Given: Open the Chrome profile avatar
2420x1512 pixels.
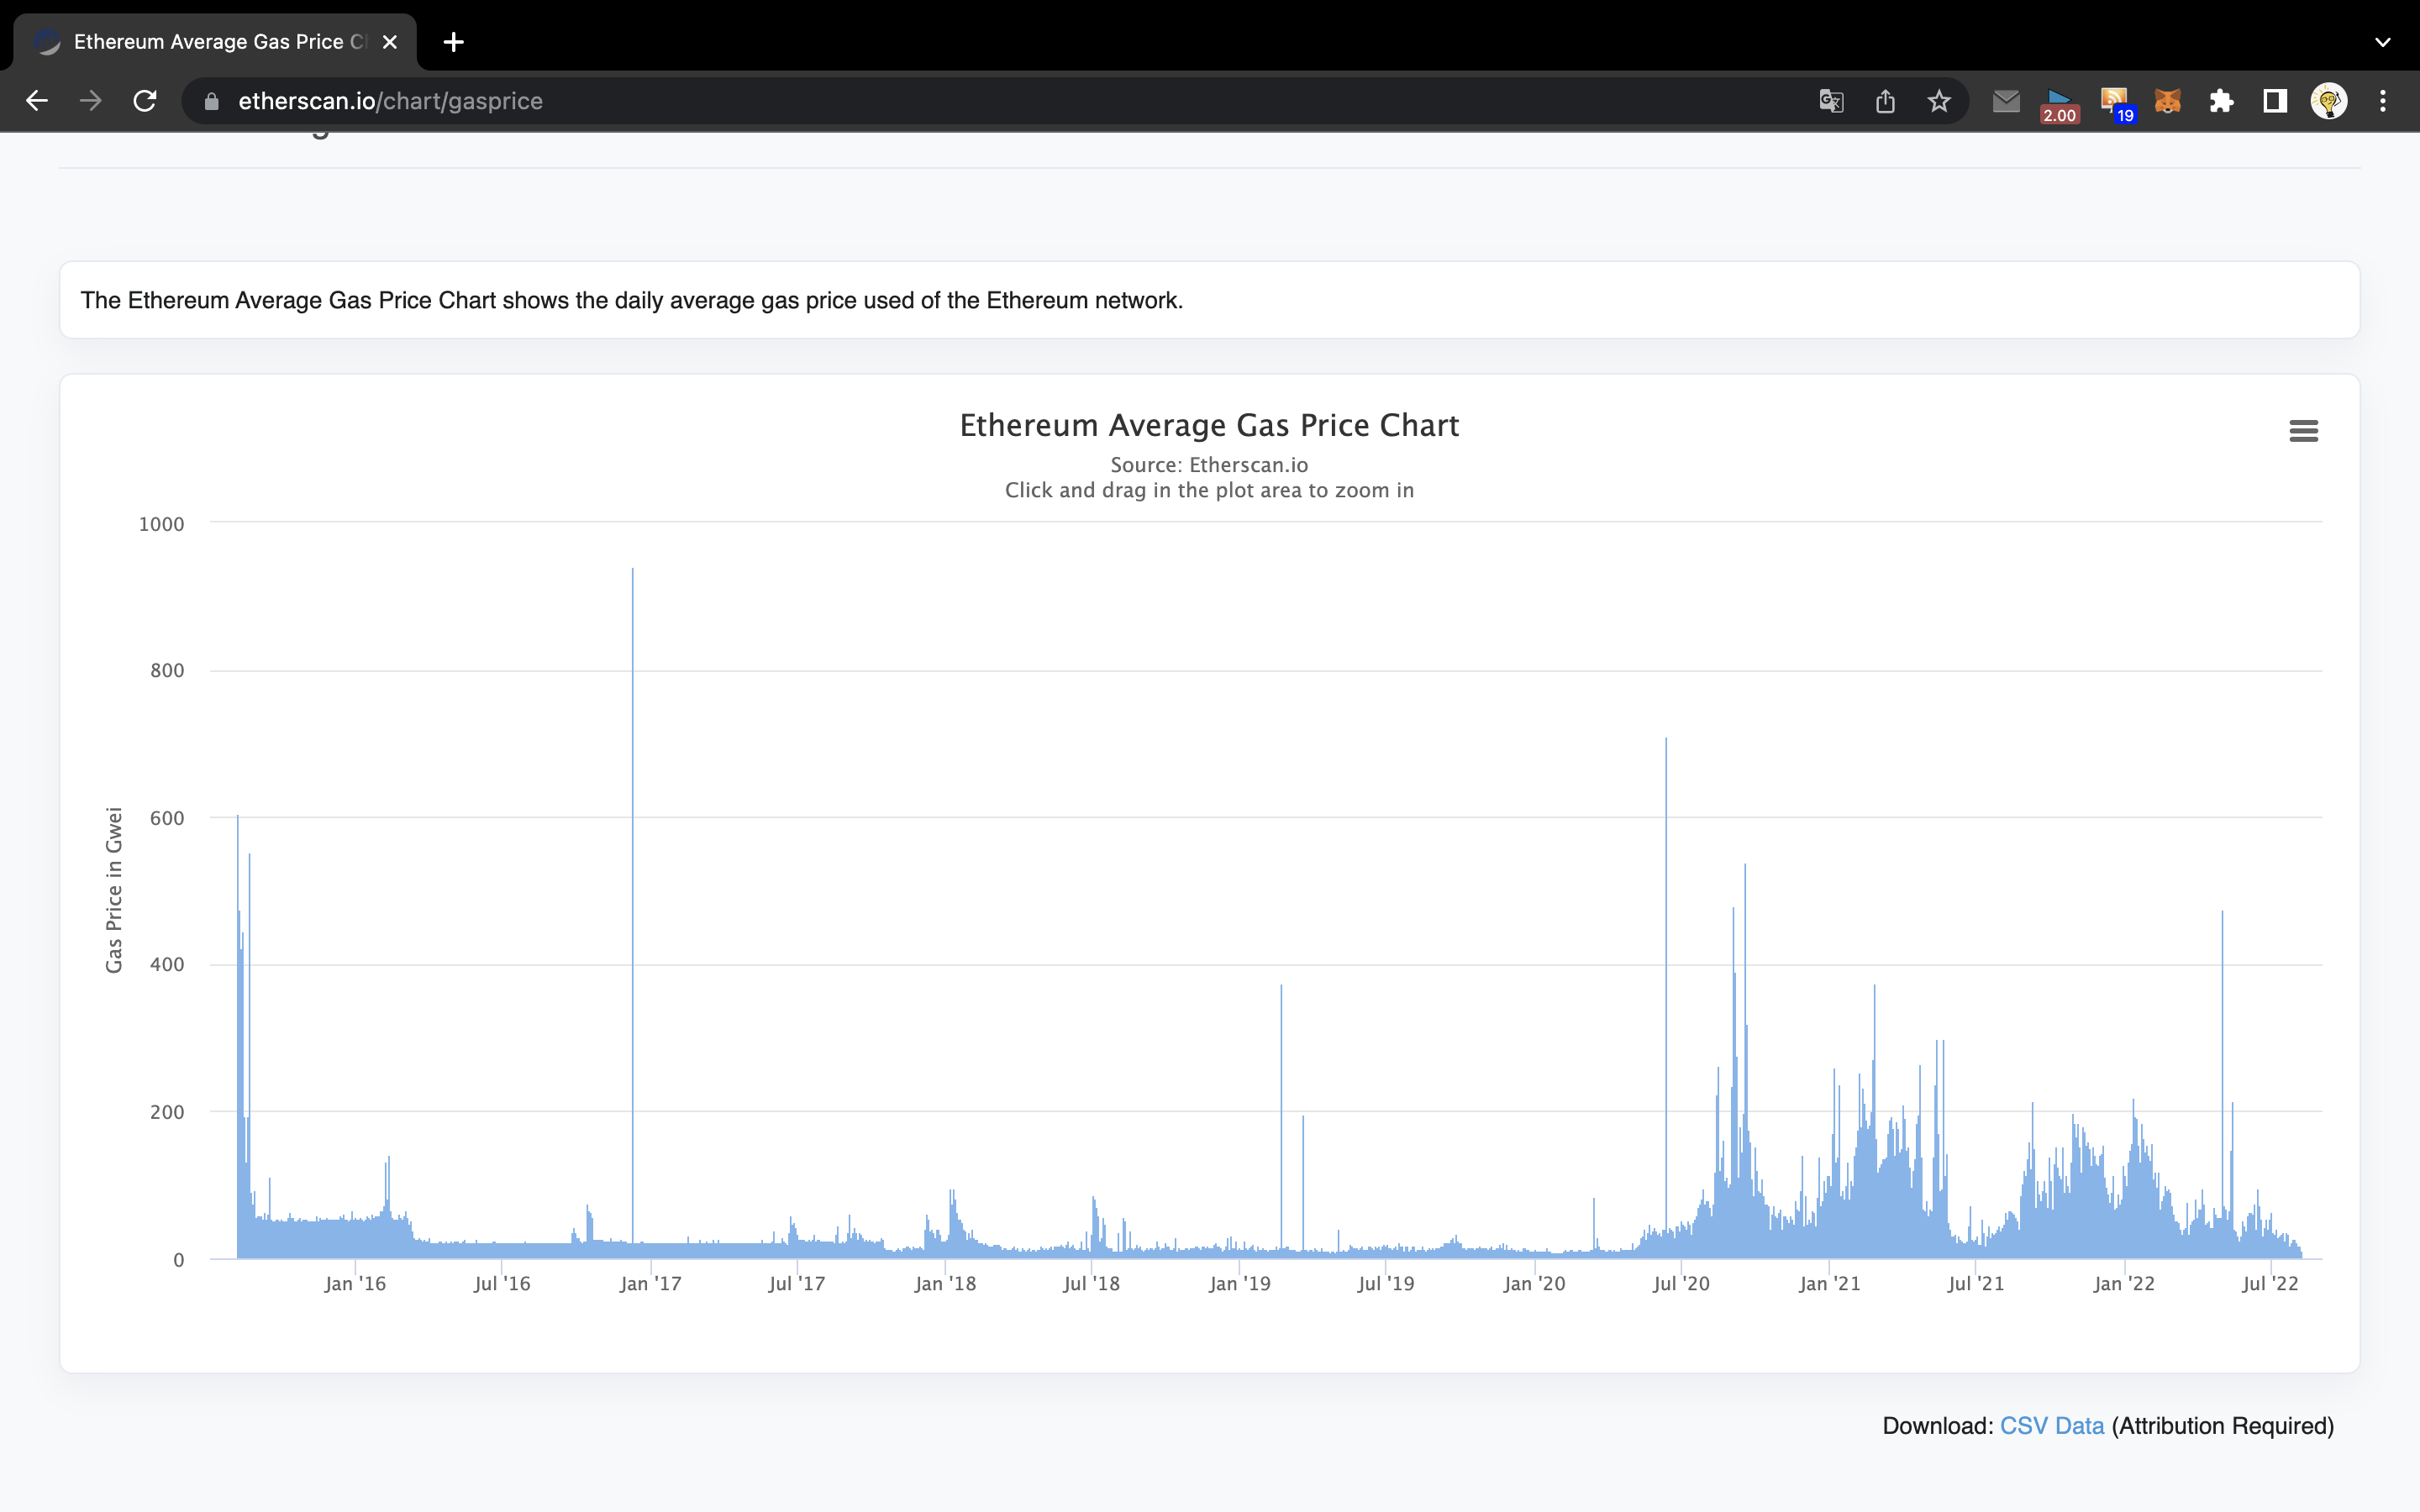Looking at the screenshot, I should coord(2329,101).
